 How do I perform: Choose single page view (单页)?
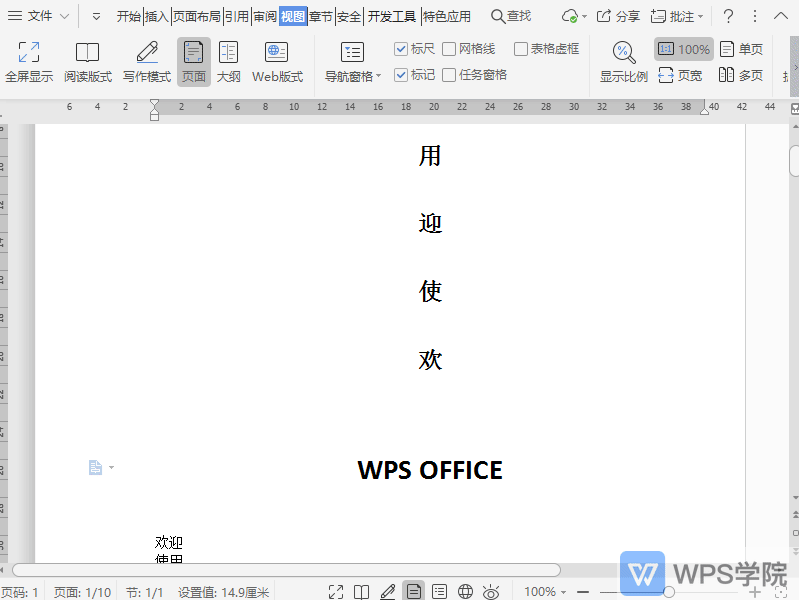(741, 49)
